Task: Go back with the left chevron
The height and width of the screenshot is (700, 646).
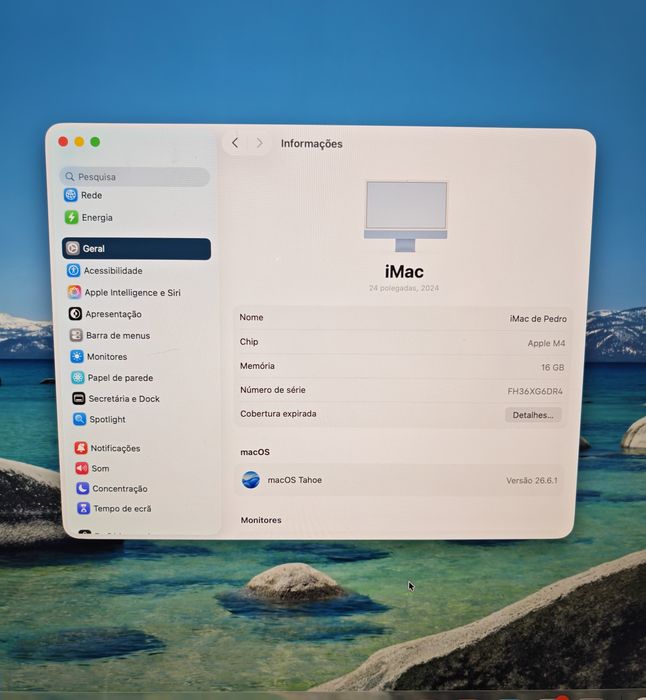Action: [235, 143]
